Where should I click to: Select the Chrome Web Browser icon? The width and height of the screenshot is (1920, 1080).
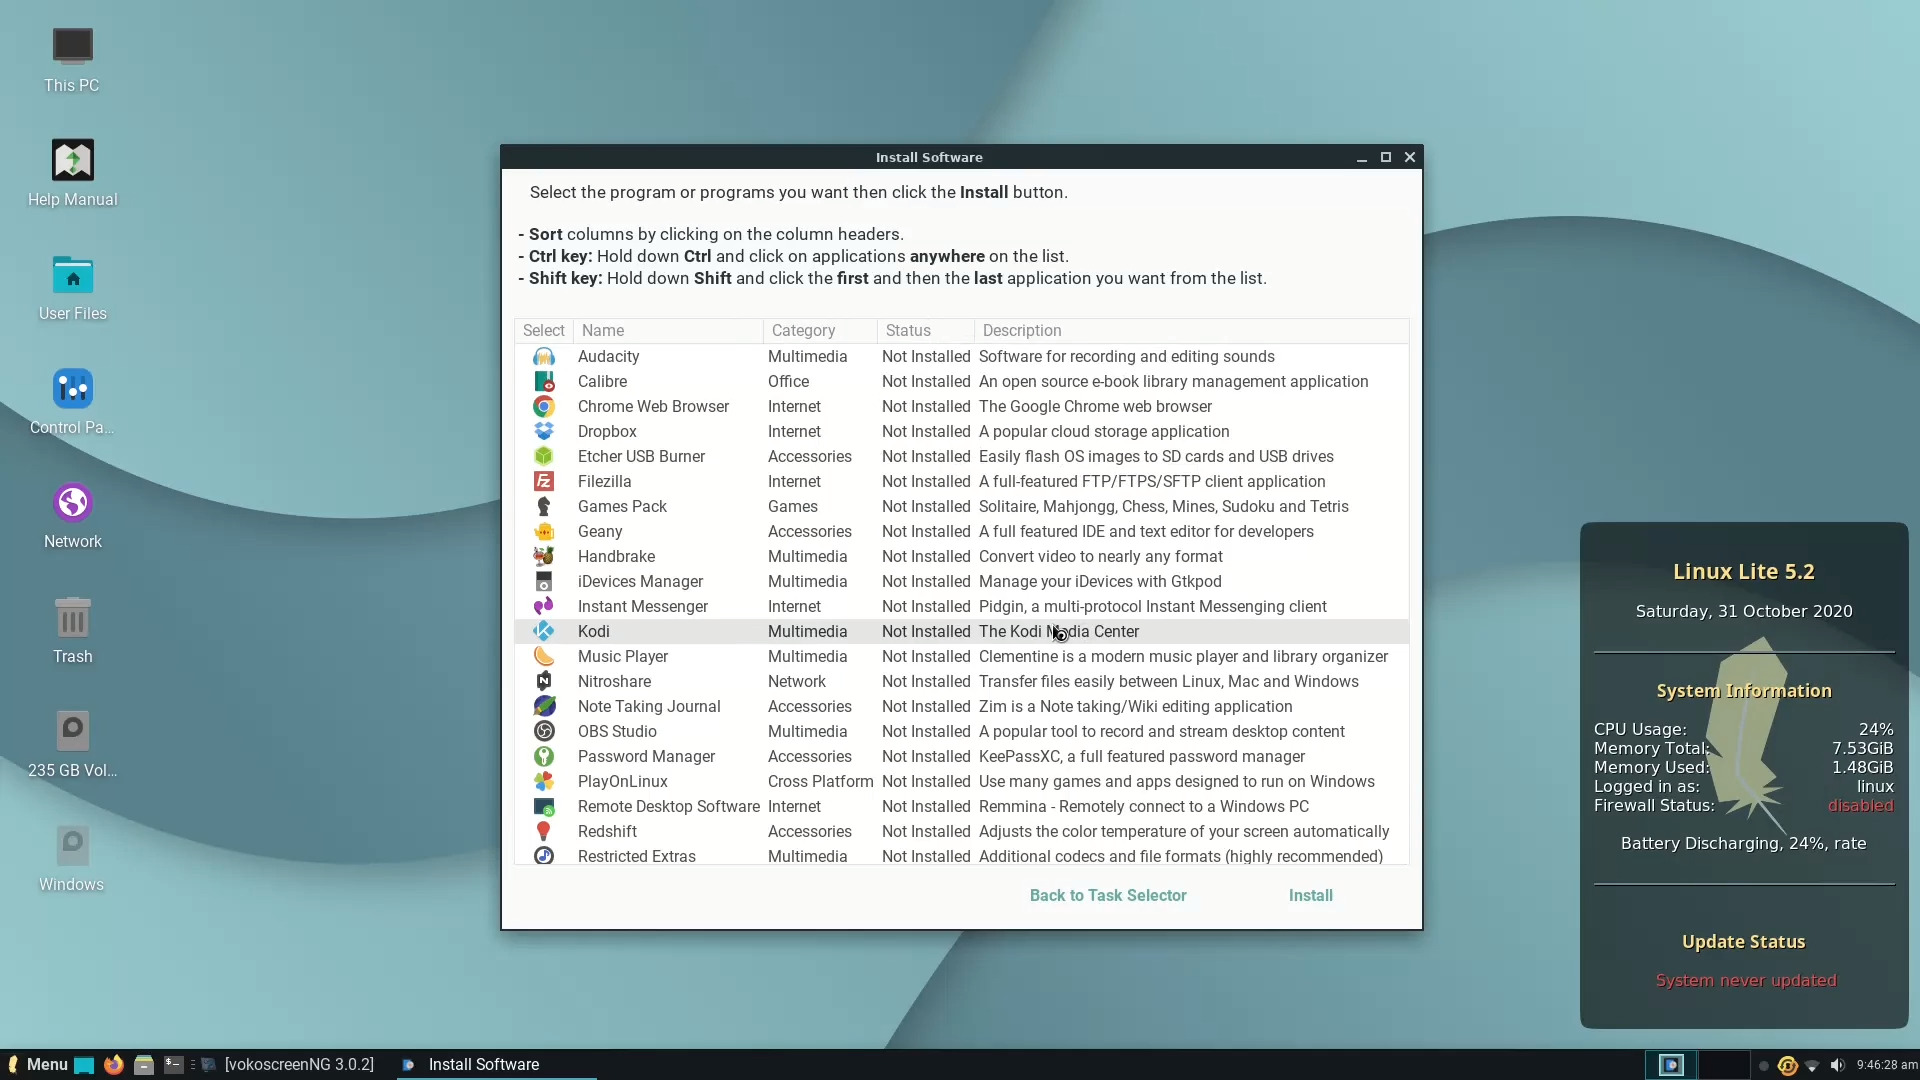coord(544,407)
